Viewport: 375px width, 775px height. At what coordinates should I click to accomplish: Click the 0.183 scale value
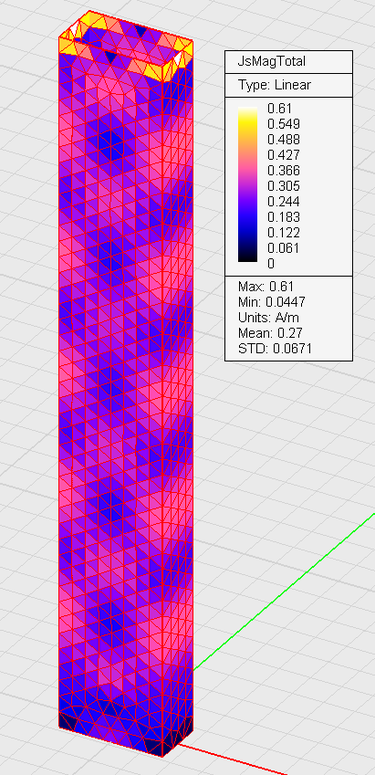coord(284,217)
